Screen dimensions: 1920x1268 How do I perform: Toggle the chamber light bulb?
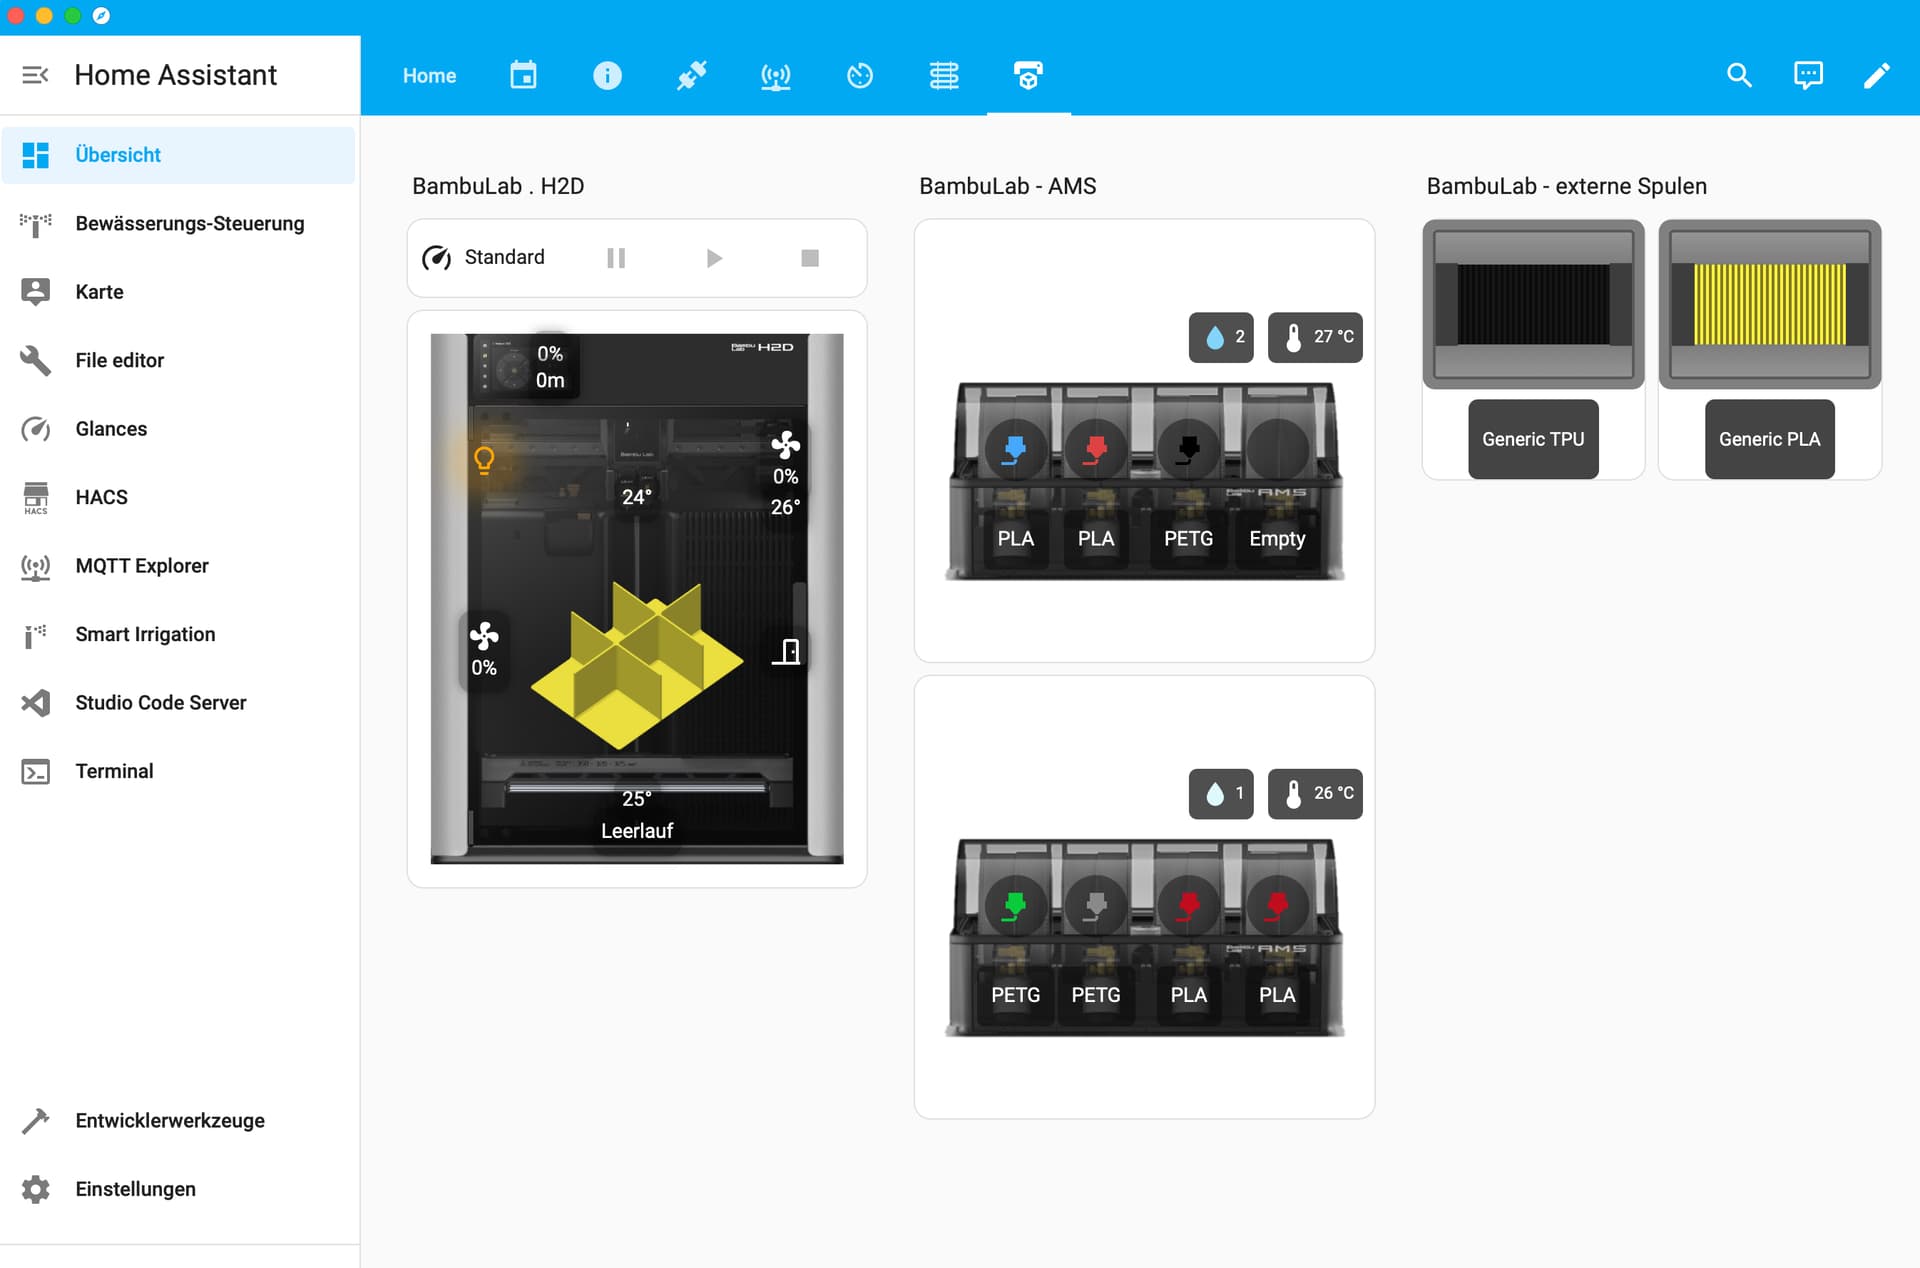pyautogui.click(x=484, y=459)
